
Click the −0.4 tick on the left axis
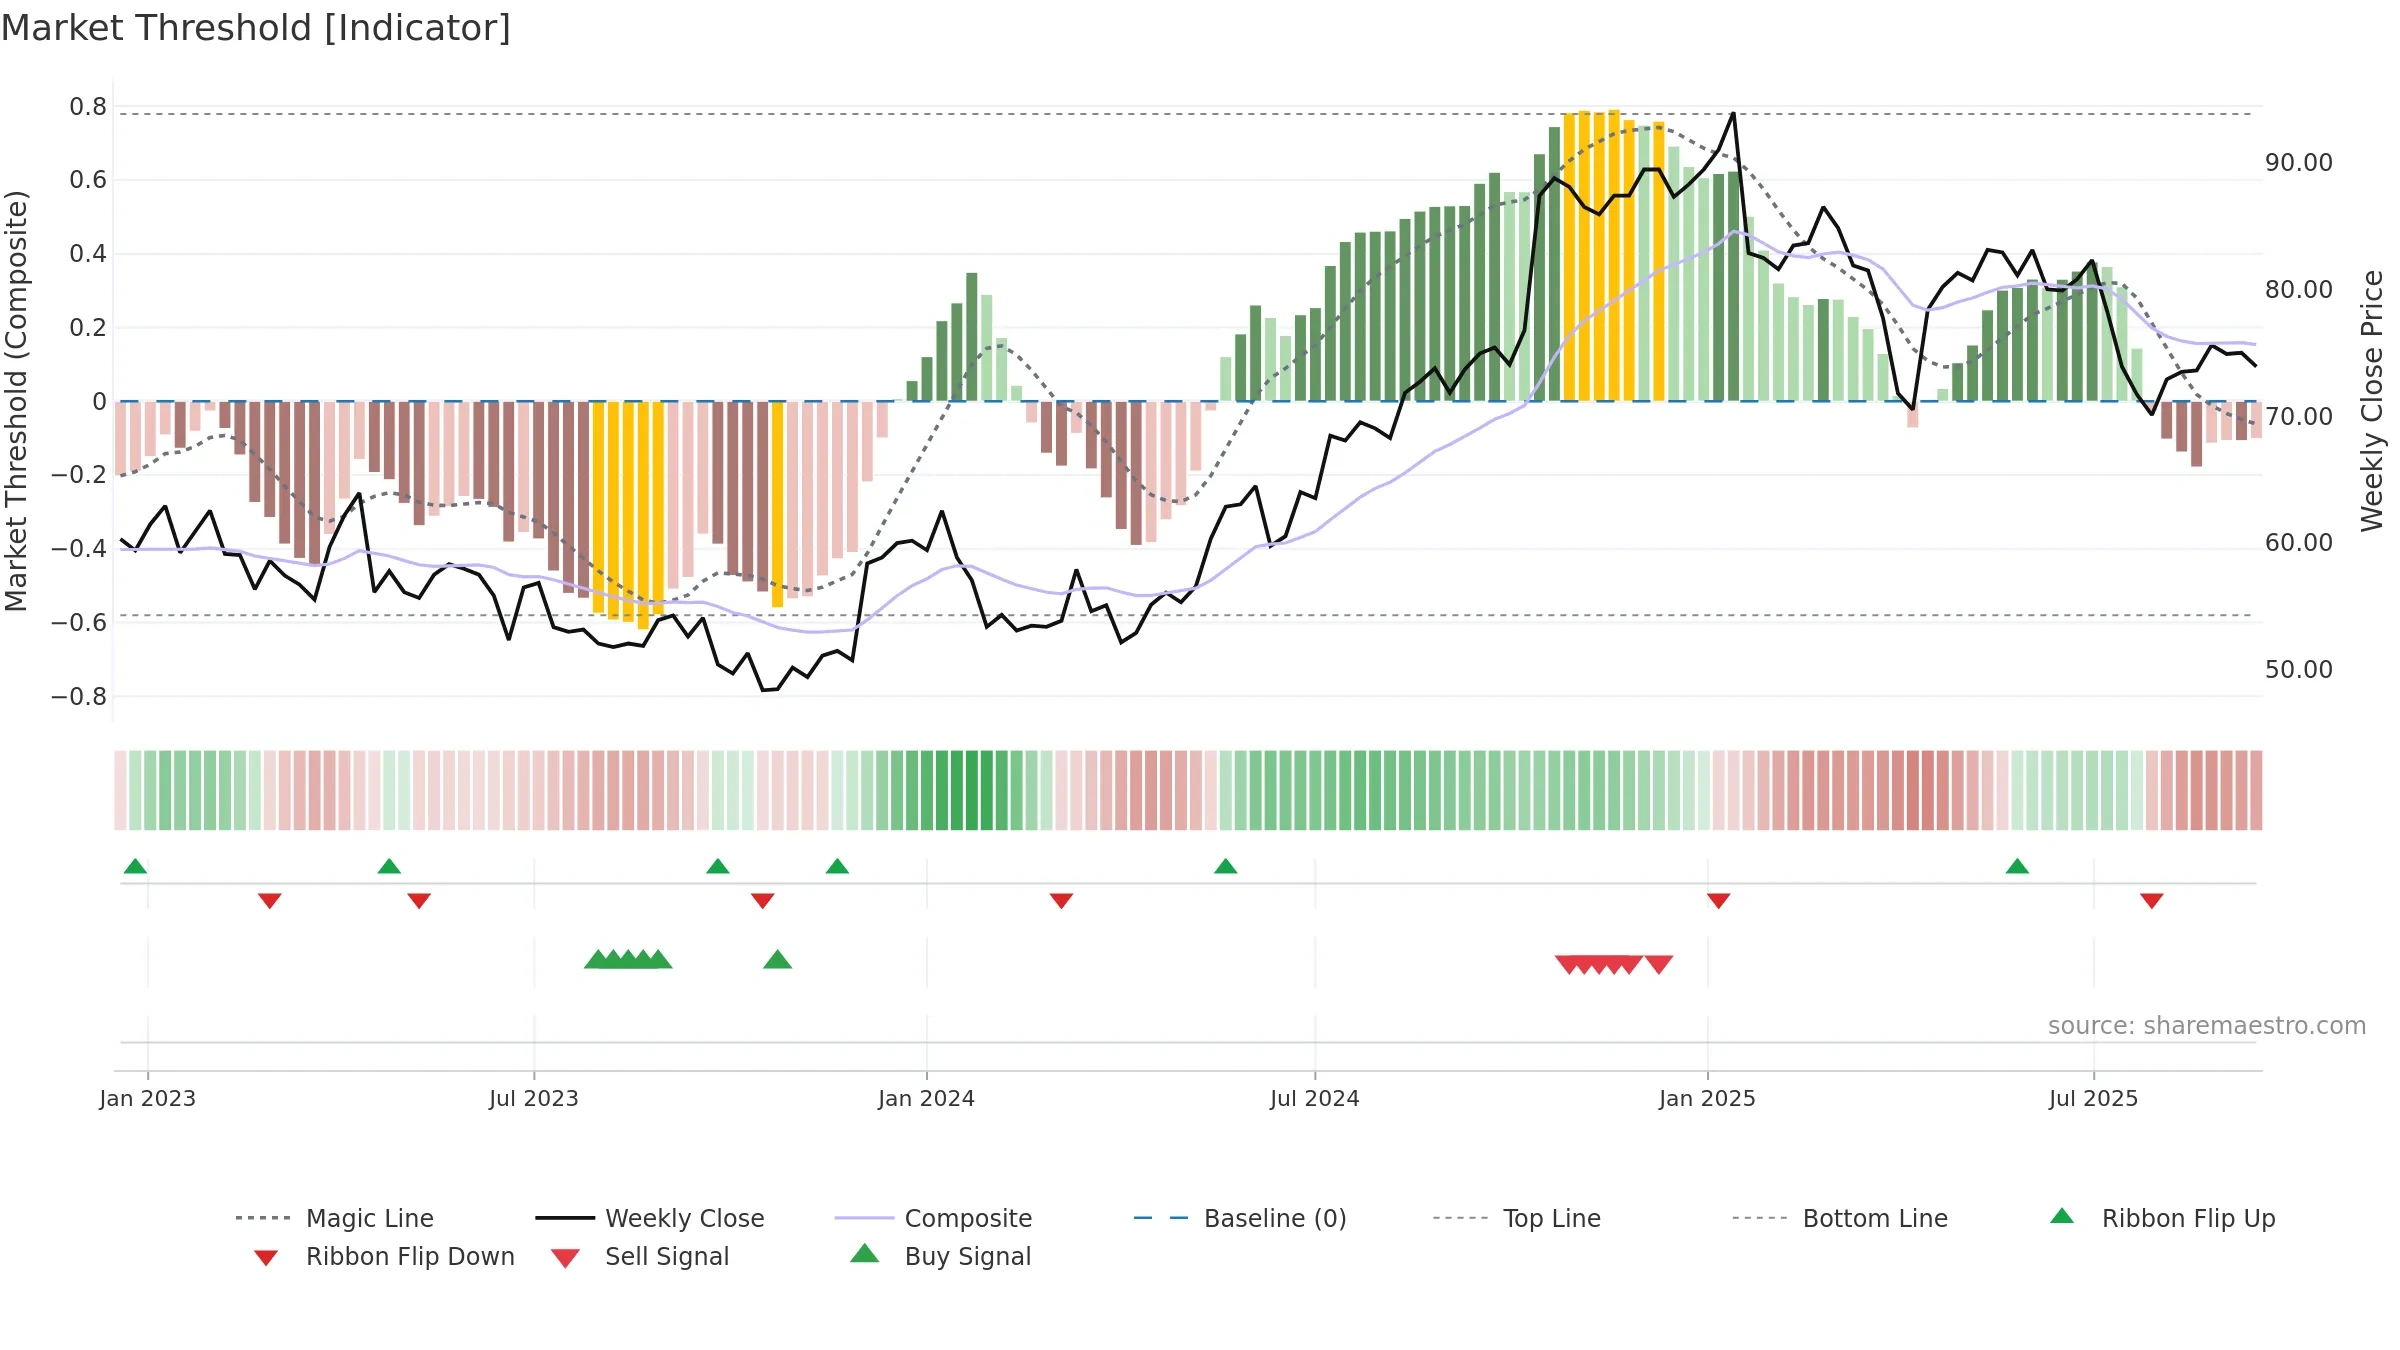point(79,549)
